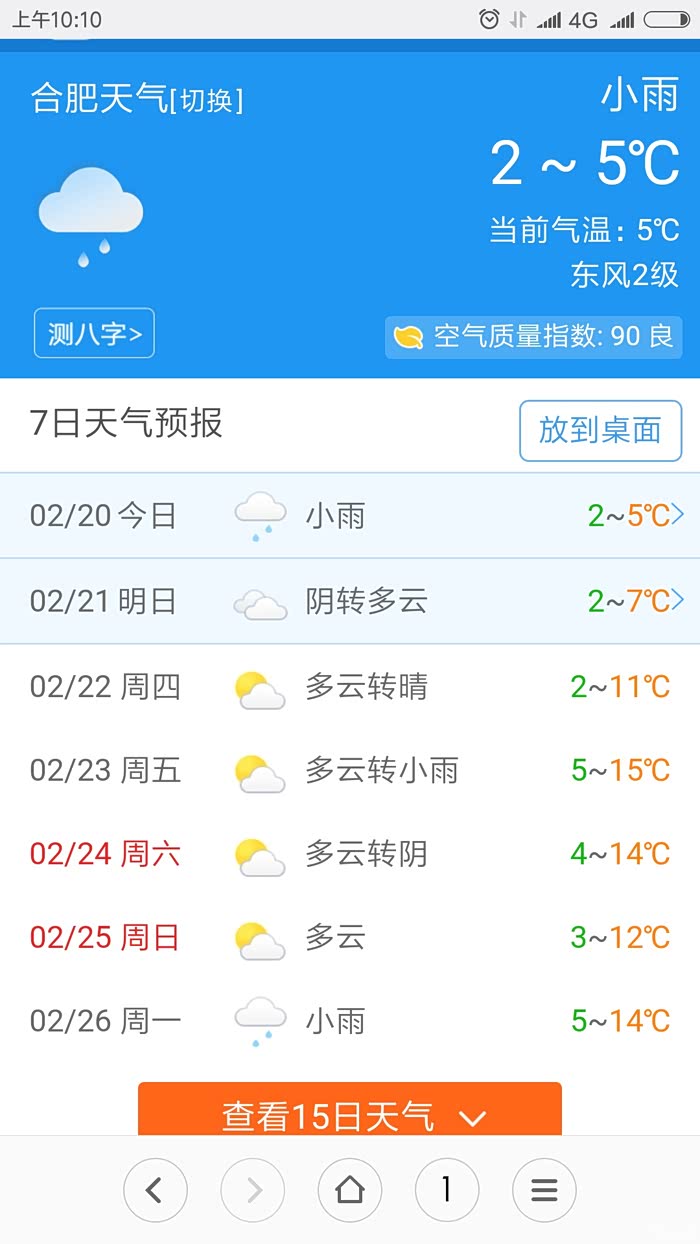Select the 02/24 周六 forecast row
The image size is (700, 1244).
click(x=350, y=855)
